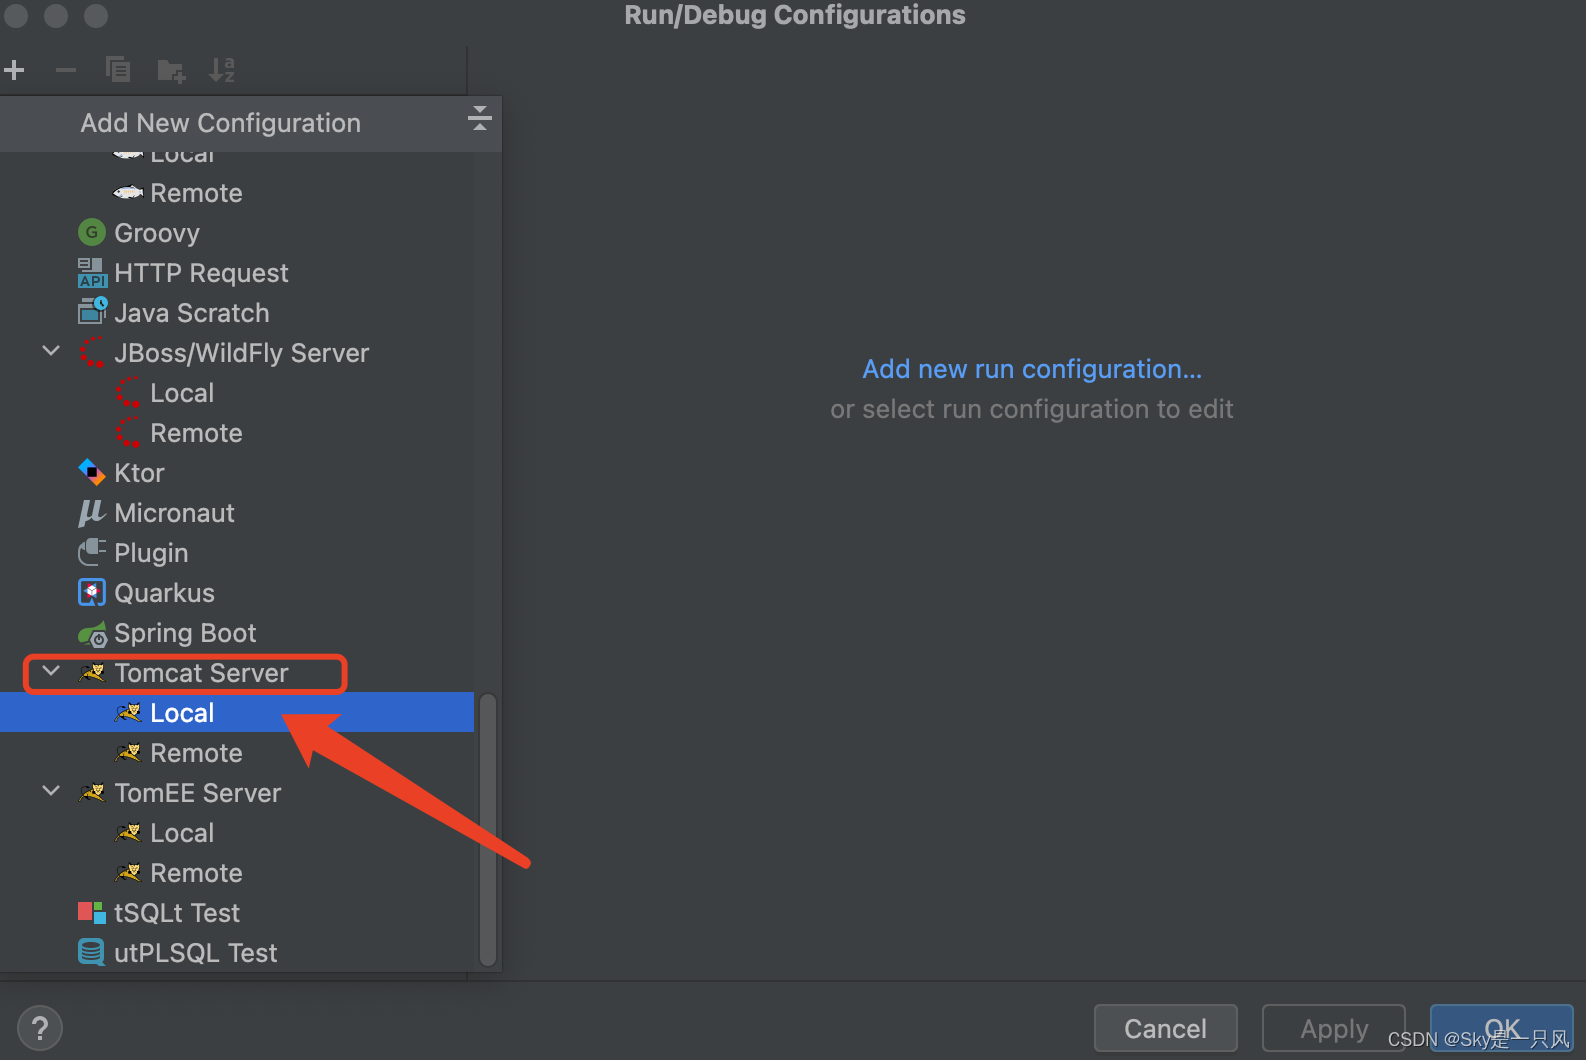Click the Plugin plug icon
The width and height of the screenshot is (1586, 1060).
tap(92, 552)
